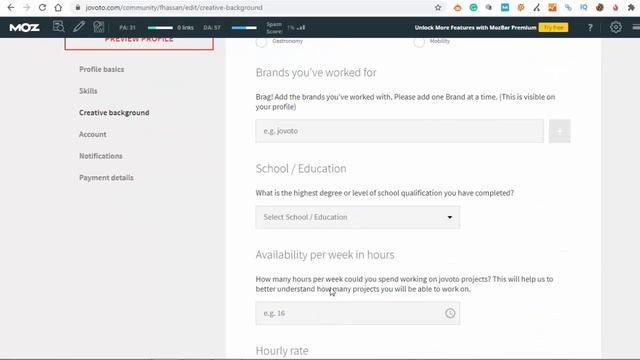Screen dimensions: 640x360
Task: Click Spam Score bars indicator in MozBar
Action: click(301, 28)
